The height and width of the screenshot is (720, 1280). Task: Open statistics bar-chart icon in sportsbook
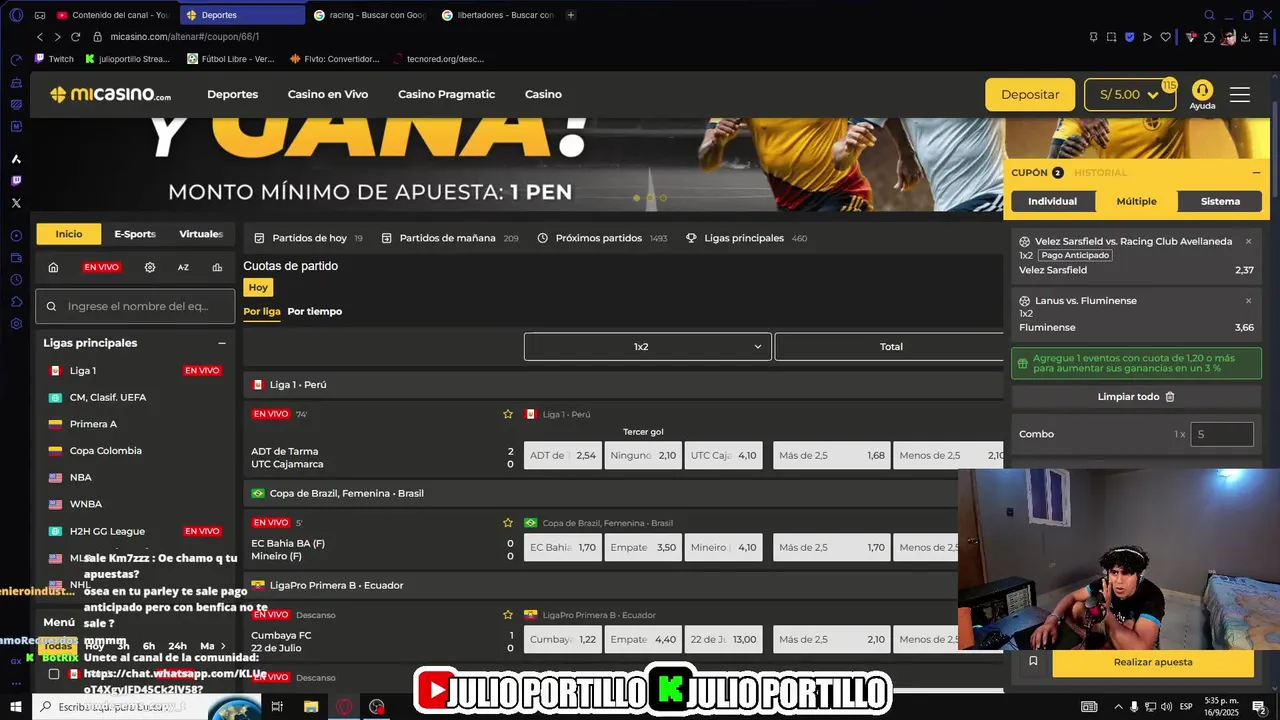pyautogui.click(x=217, y=267)
